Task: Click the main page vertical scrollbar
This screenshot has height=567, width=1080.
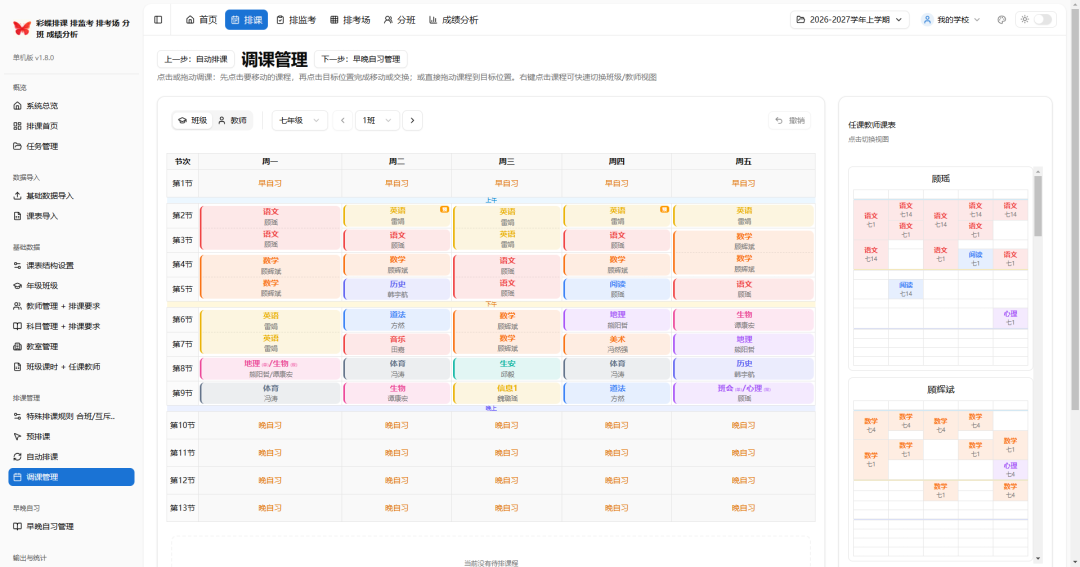Action: point(1075,207)
